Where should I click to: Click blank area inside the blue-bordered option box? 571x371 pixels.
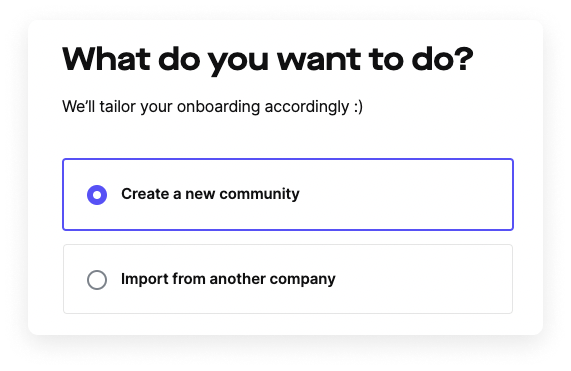click(x=404, y=194)
